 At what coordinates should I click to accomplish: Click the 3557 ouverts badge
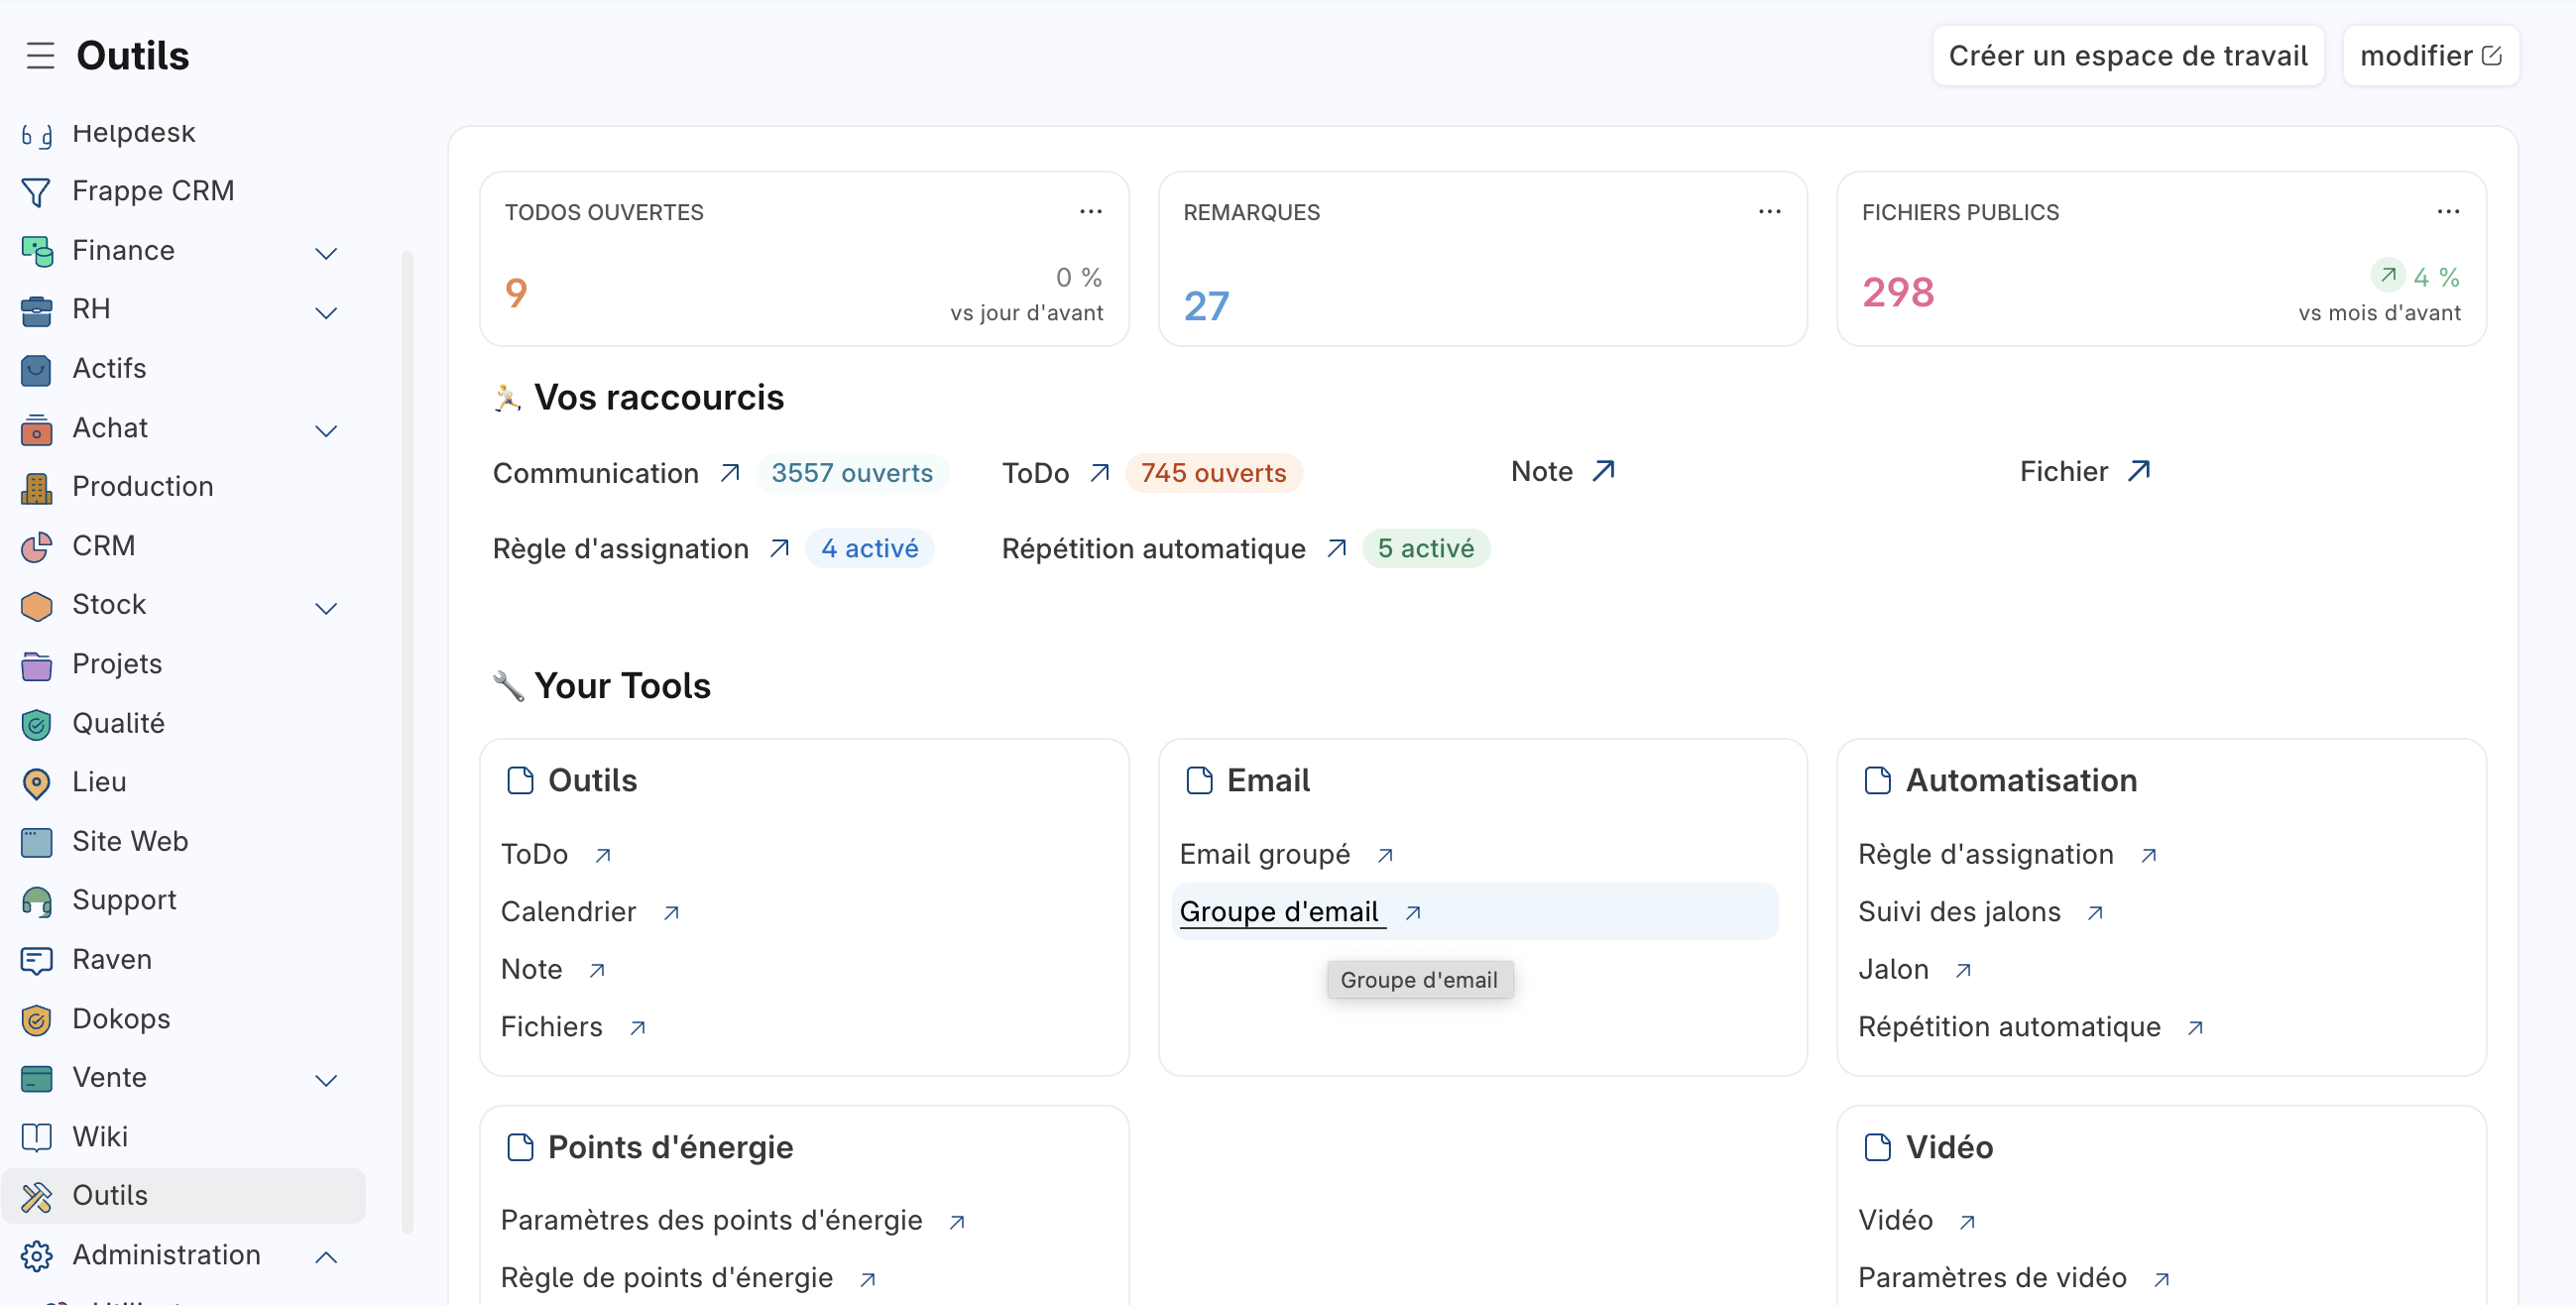pos(851,473)
